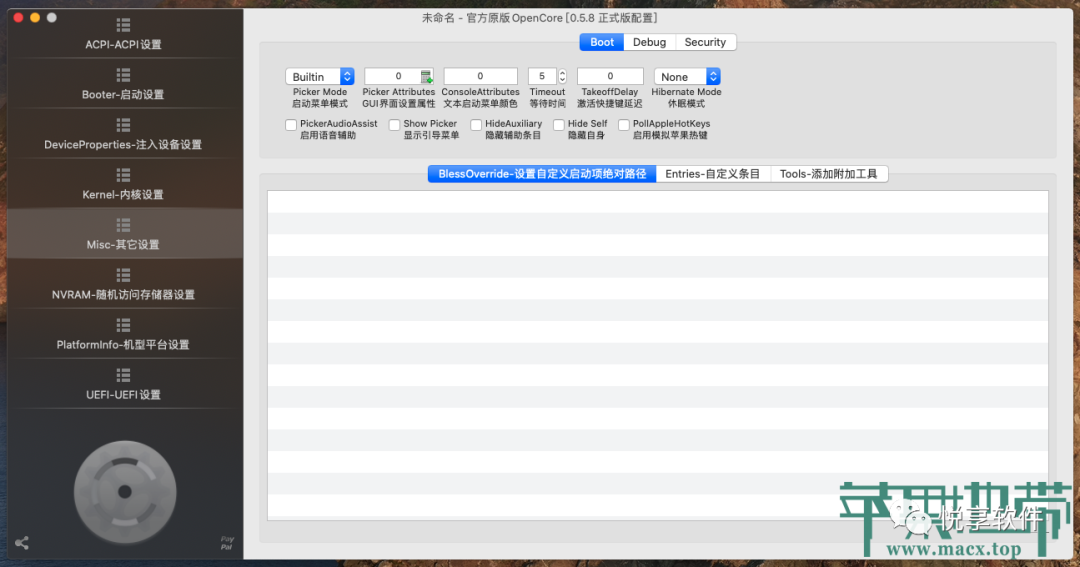This screenshot has height=567, width=1080.
Task: Click the Kernel-内核设置 label
Action: [123, 195]
